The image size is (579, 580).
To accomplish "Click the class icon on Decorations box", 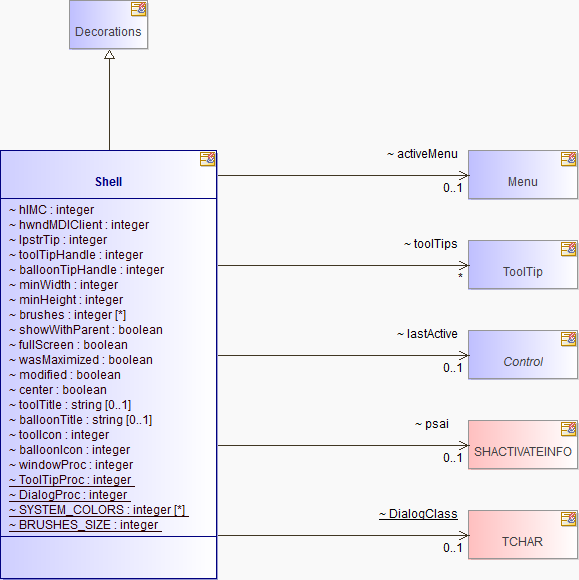I will tap(139, 9).
